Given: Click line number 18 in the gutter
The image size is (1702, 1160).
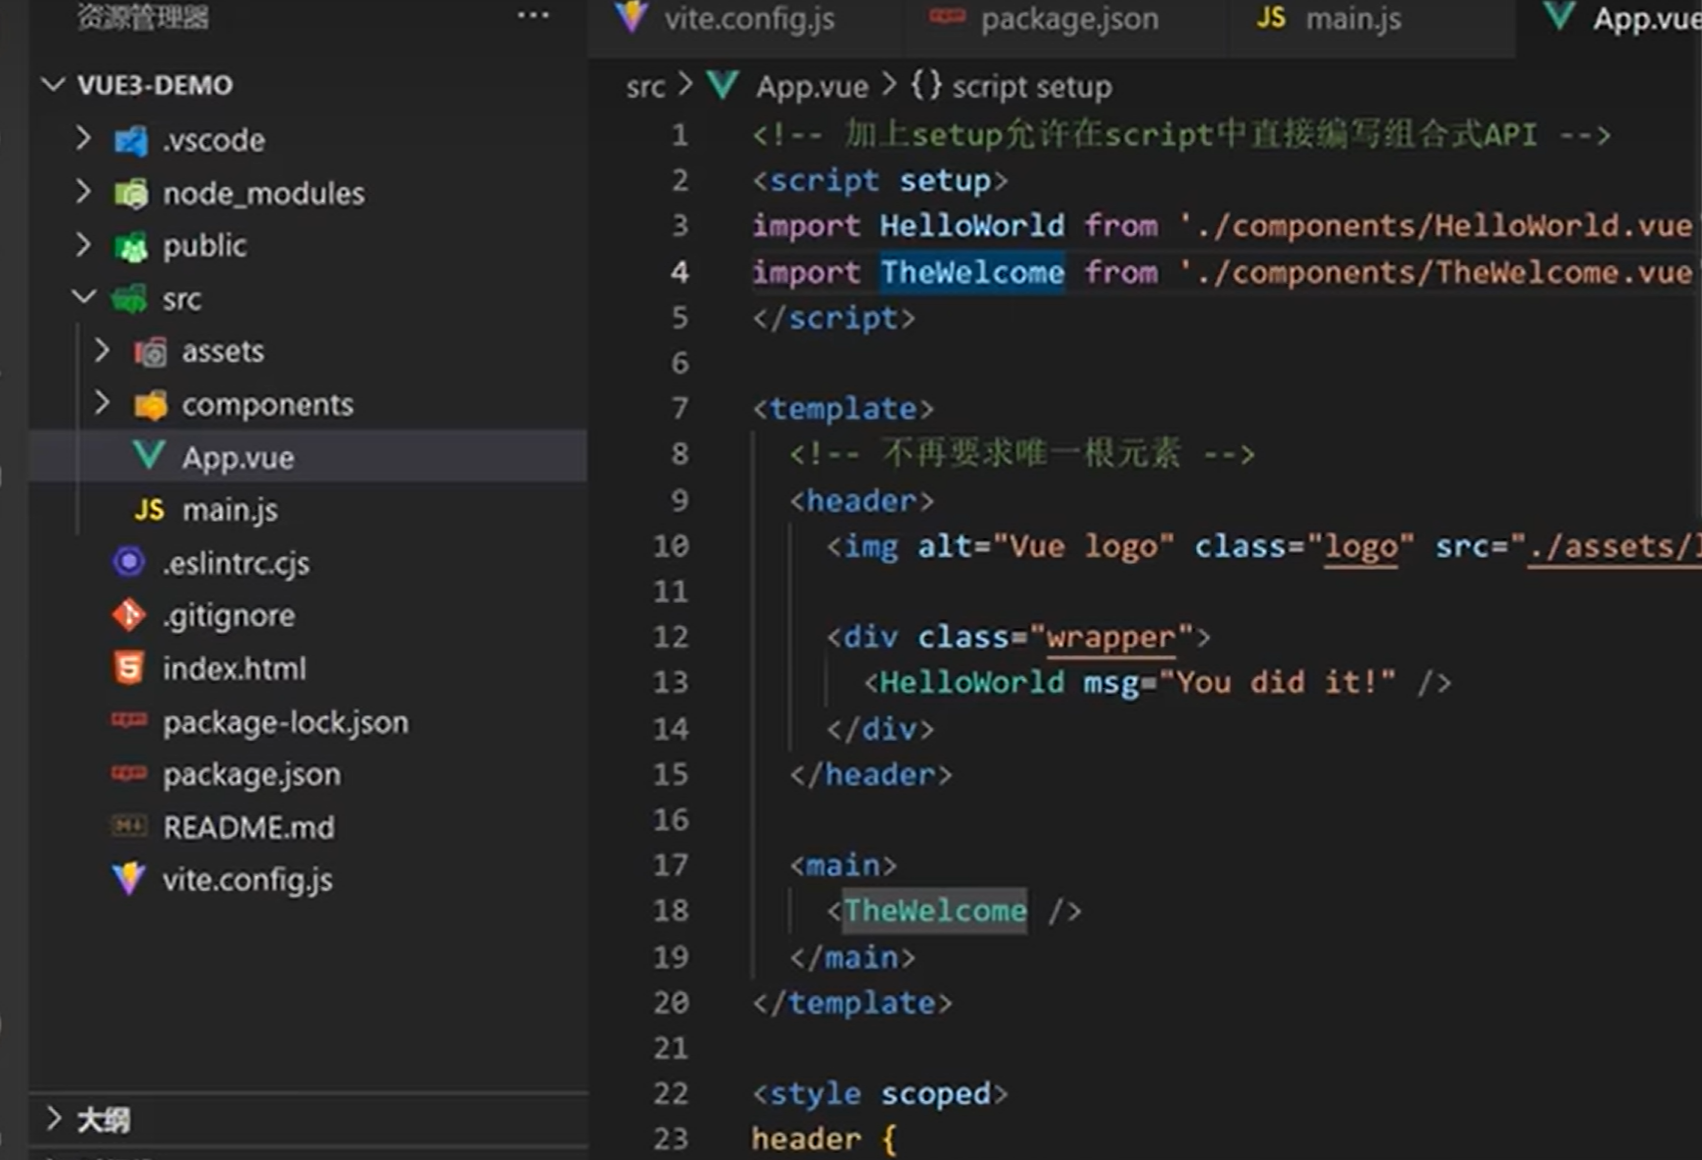Looking at the screenshot, I should point(671,911).
